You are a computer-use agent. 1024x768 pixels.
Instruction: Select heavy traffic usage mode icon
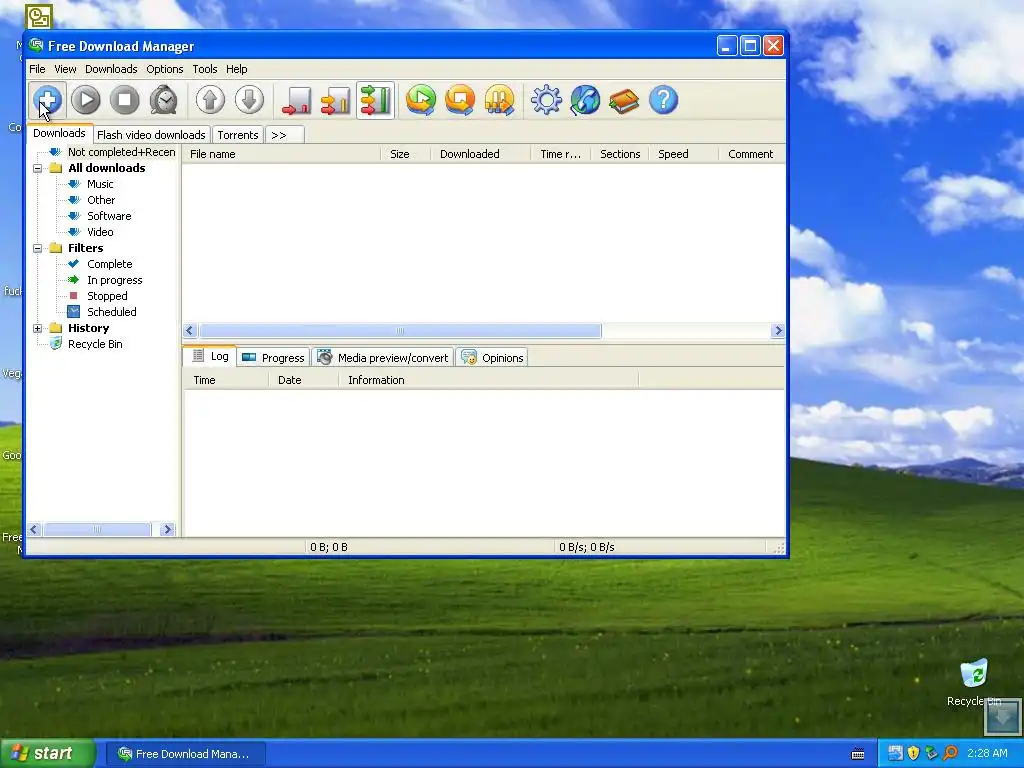pos(375,100)
